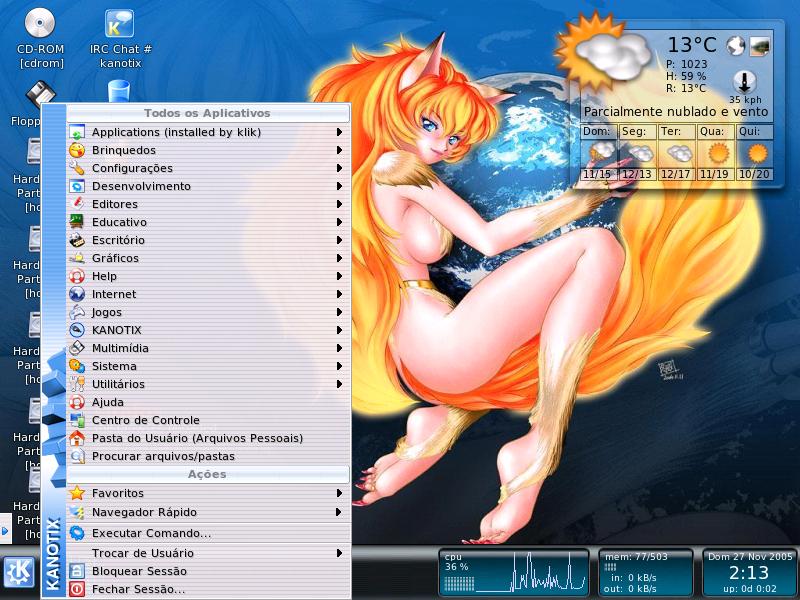Click the Favoritos star icon
The height and width of the screenshot is (600, 800).
(77, 493)
